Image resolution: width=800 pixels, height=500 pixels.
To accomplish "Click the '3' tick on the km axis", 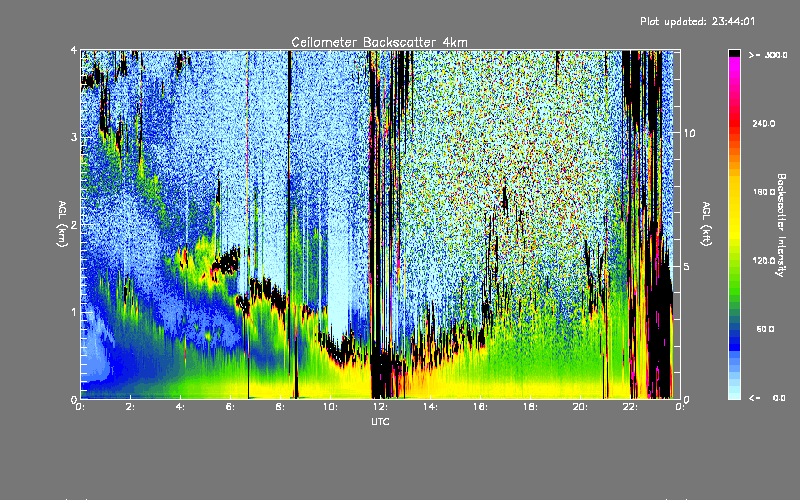I will click(74, 137).
